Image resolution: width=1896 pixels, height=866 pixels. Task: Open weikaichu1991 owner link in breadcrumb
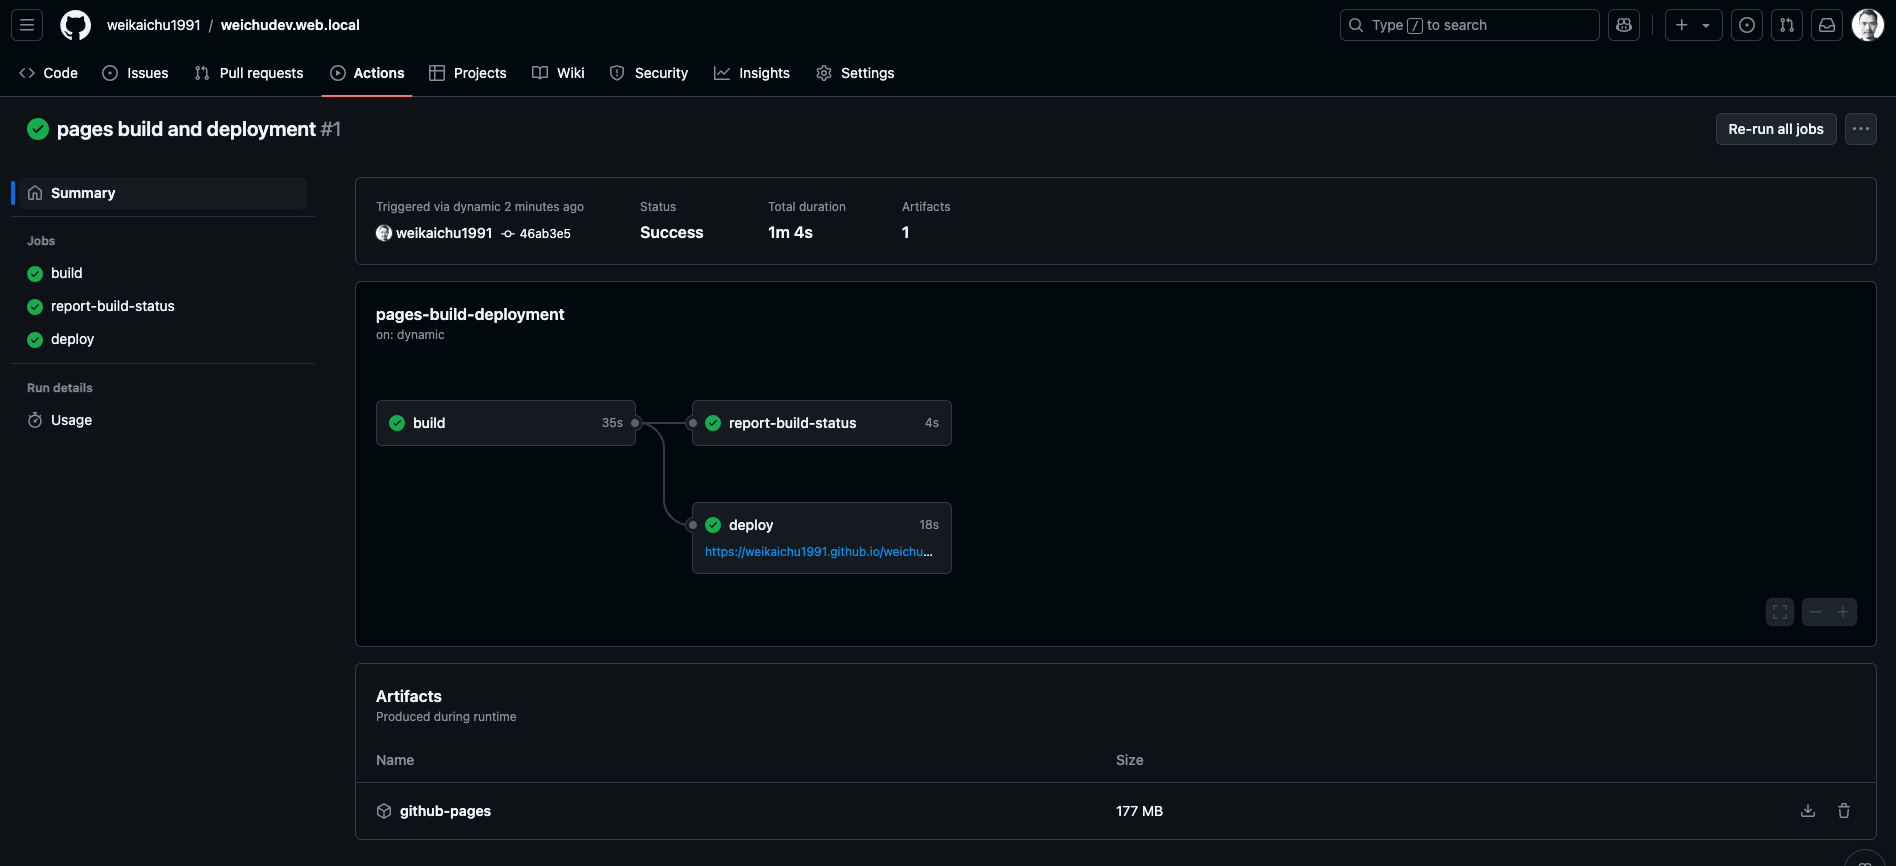pyautogui.click(x=154, y=25)
